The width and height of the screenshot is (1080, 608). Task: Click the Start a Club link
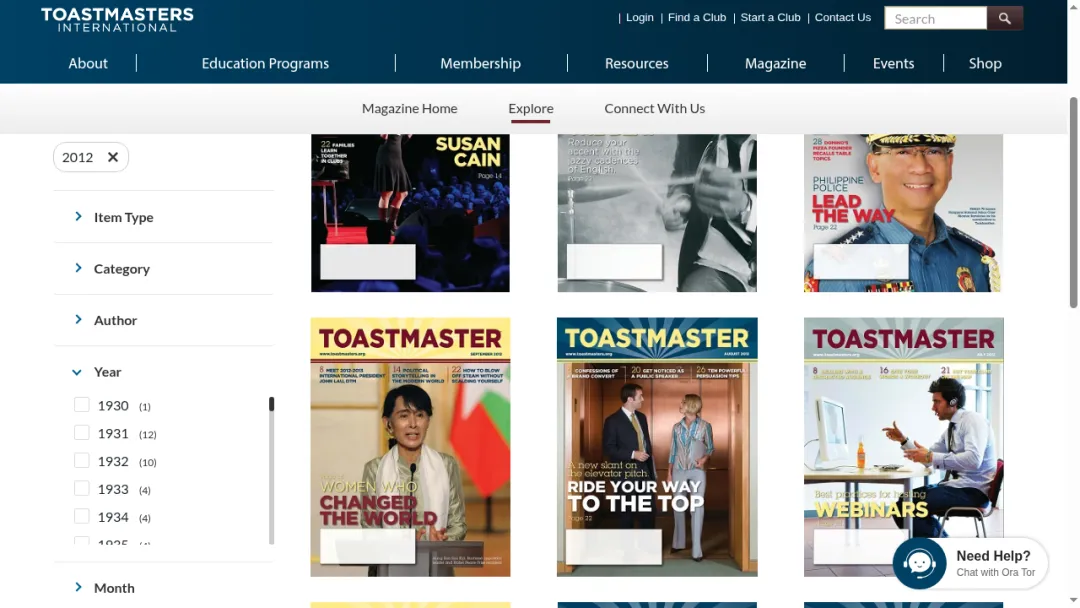coord(770,17)
